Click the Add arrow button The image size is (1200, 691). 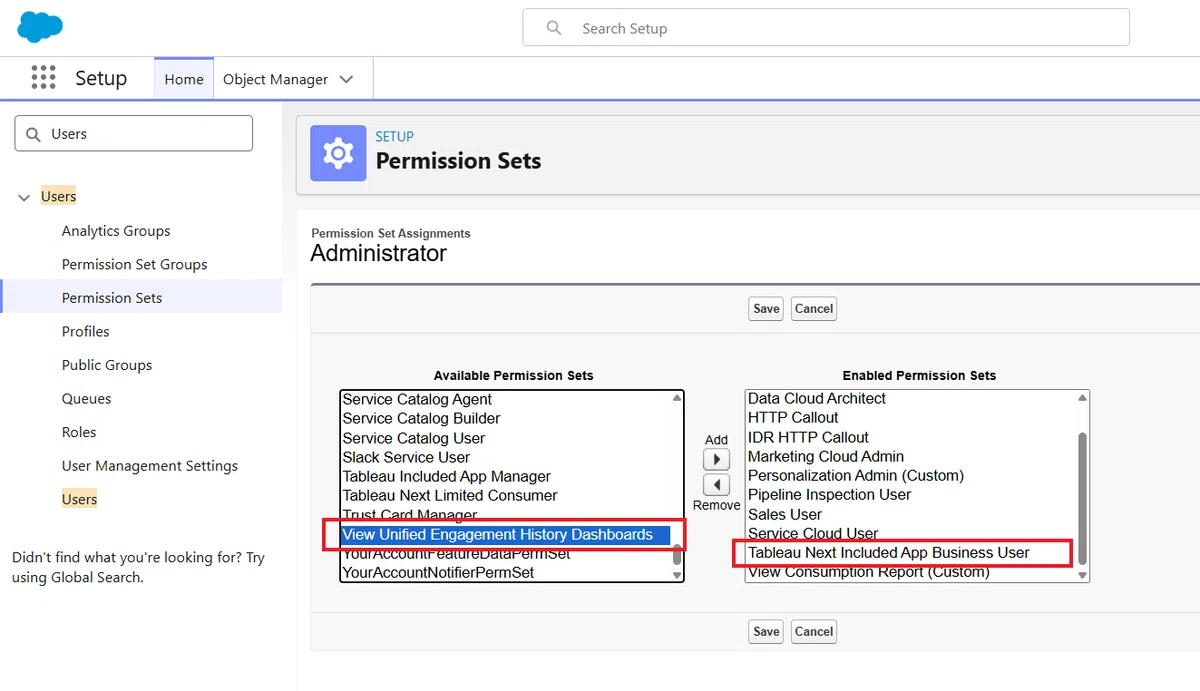[716, 459]
